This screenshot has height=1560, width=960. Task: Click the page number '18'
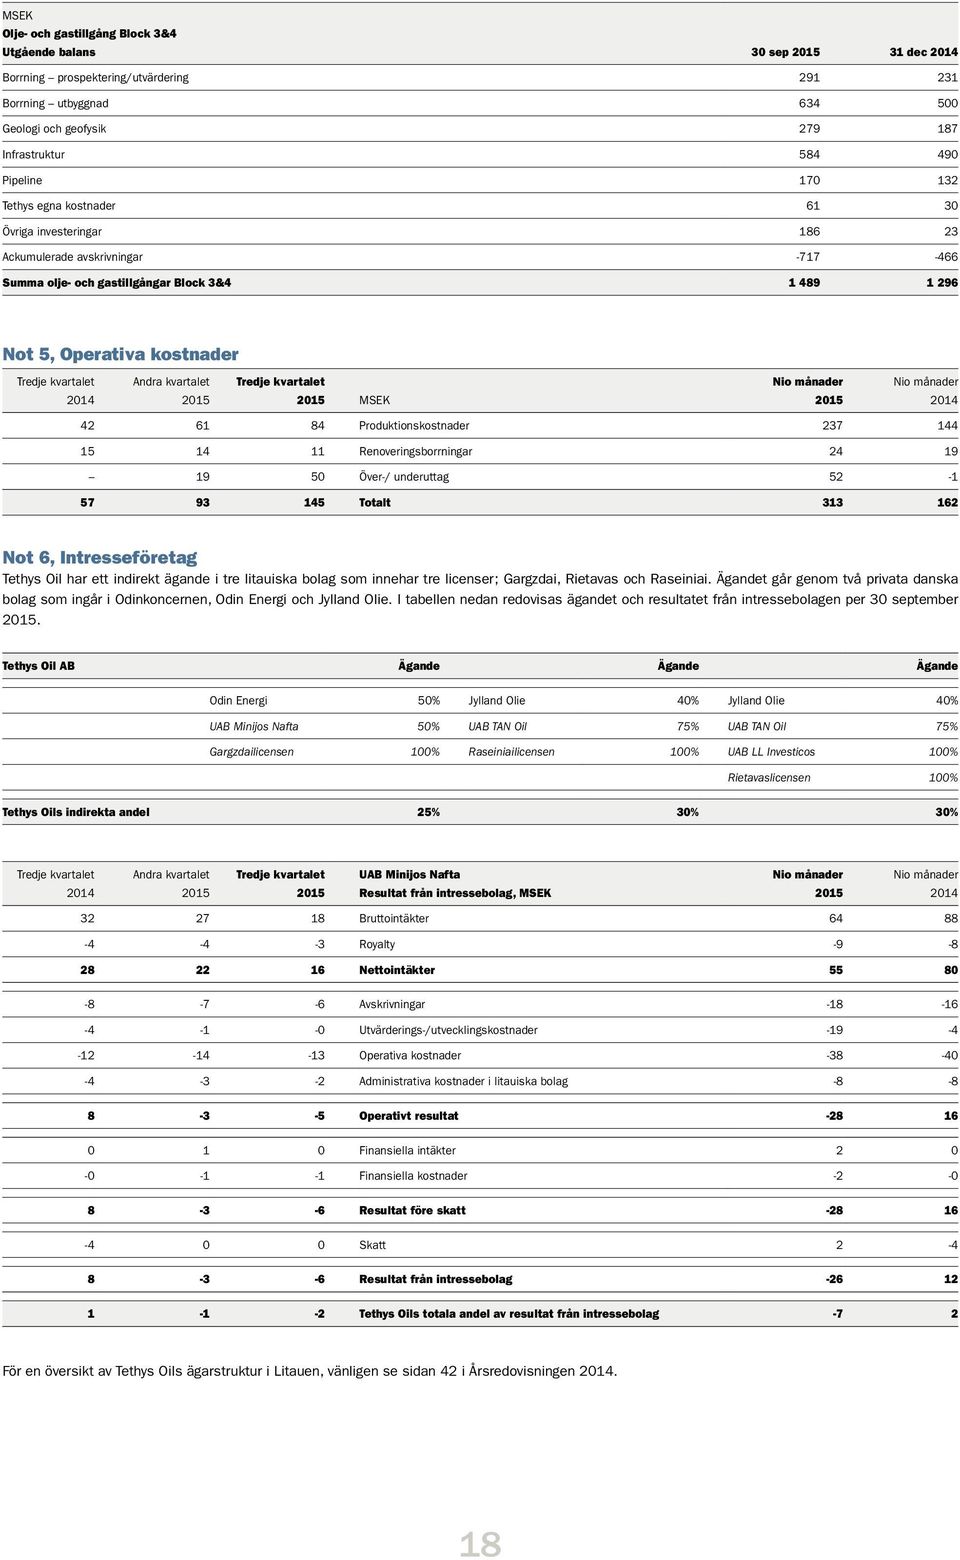coord(480,1545)
